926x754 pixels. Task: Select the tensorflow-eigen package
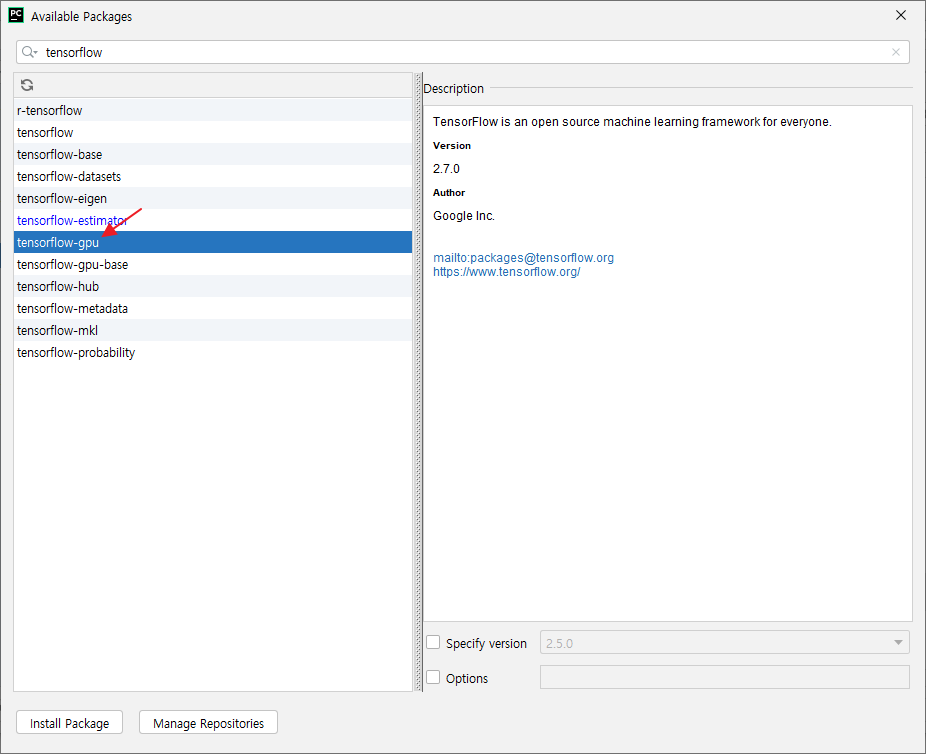213,198
